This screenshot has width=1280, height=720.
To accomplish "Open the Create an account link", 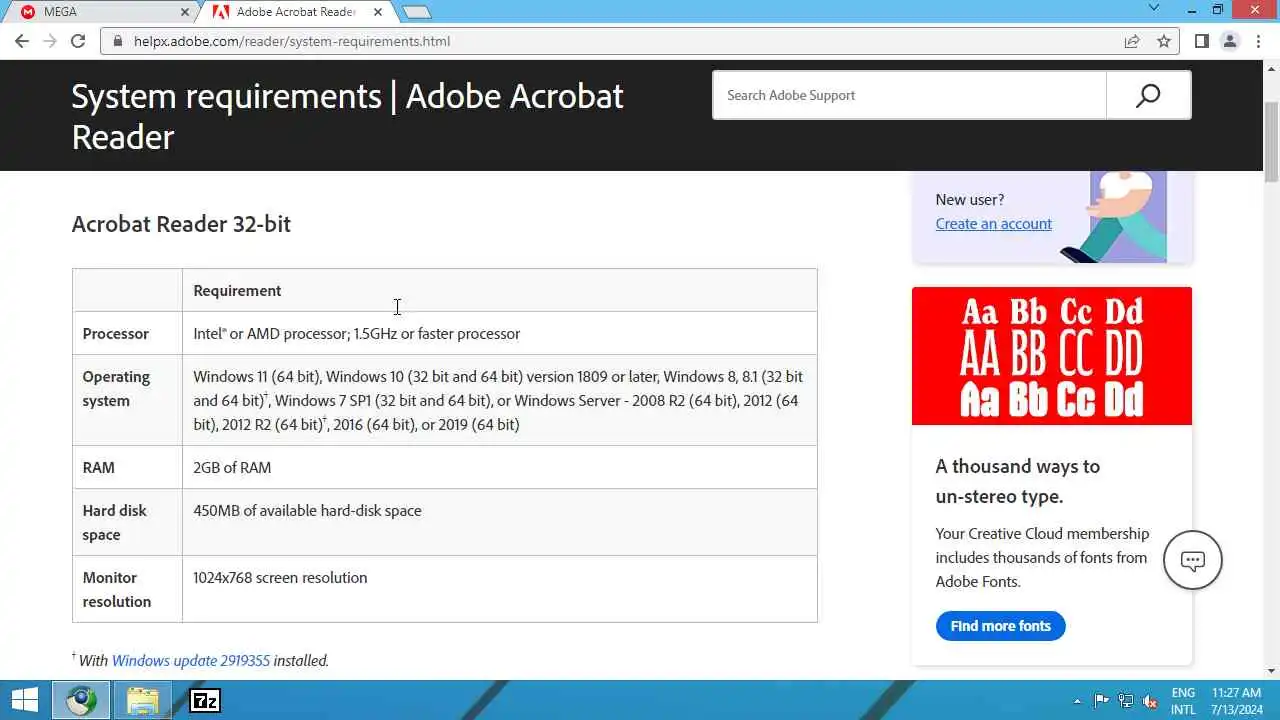I will click(993, 223).
